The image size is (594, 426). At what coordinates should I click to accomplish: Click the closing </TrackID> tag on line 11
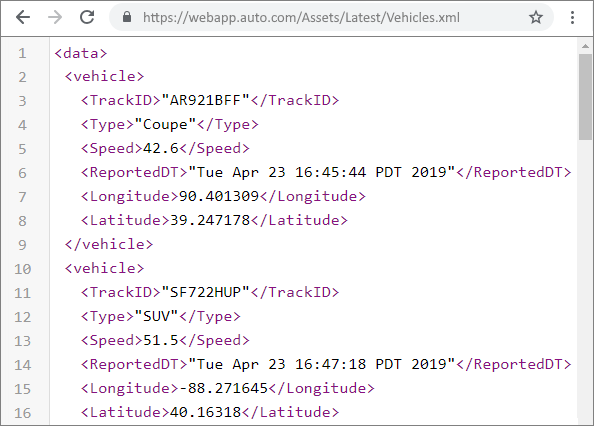[x=295, y=292]
